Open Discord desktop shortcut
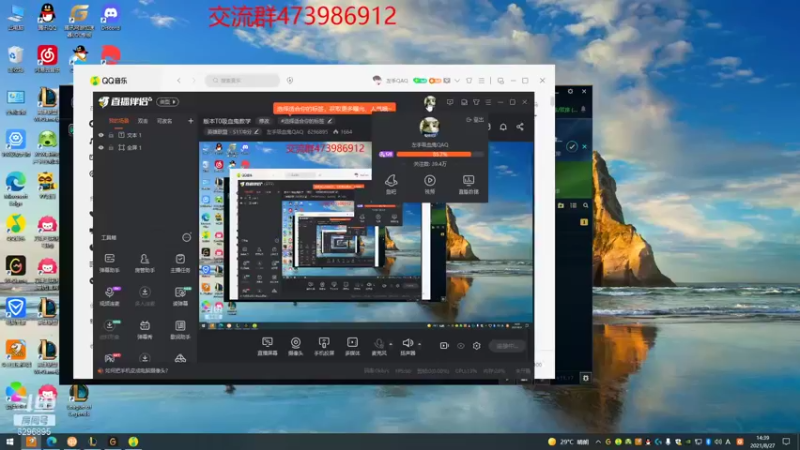 click(x=111, y=17)
